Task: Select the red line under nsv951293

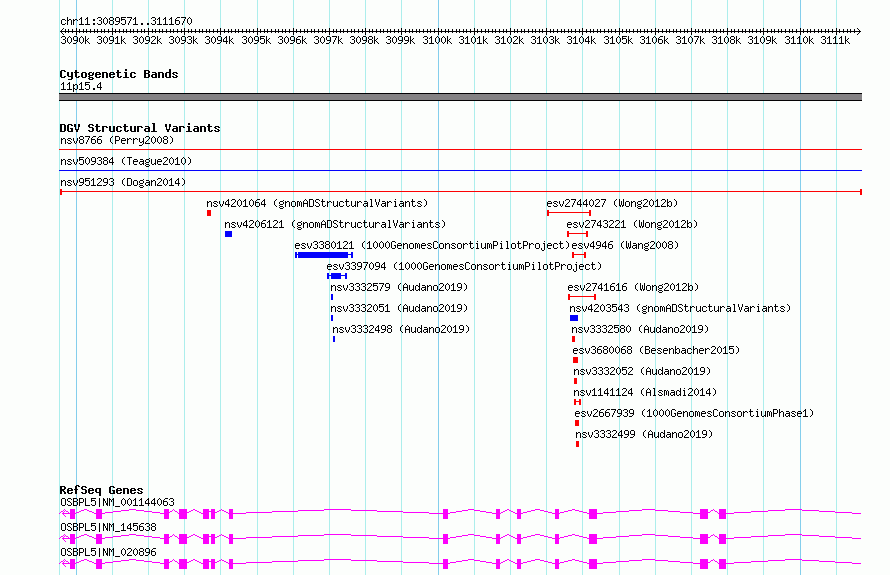Action: pos(460,192)
